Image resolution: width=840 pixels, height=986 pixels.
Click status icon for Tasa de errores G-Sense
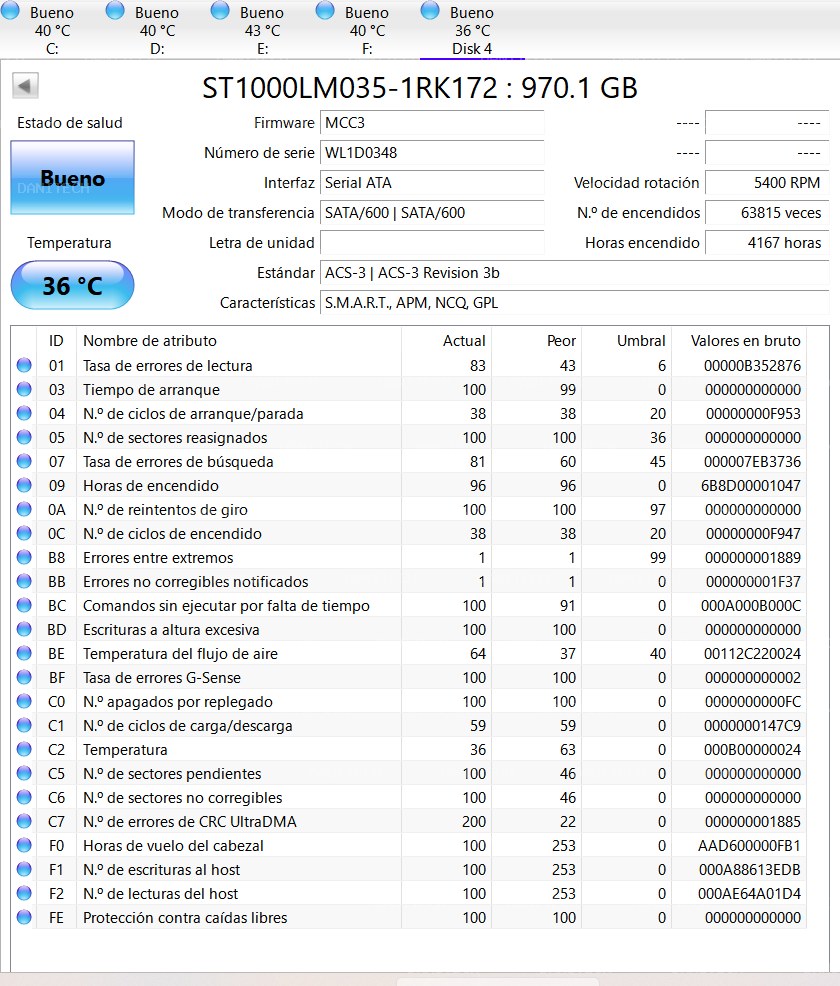[24, 677]
